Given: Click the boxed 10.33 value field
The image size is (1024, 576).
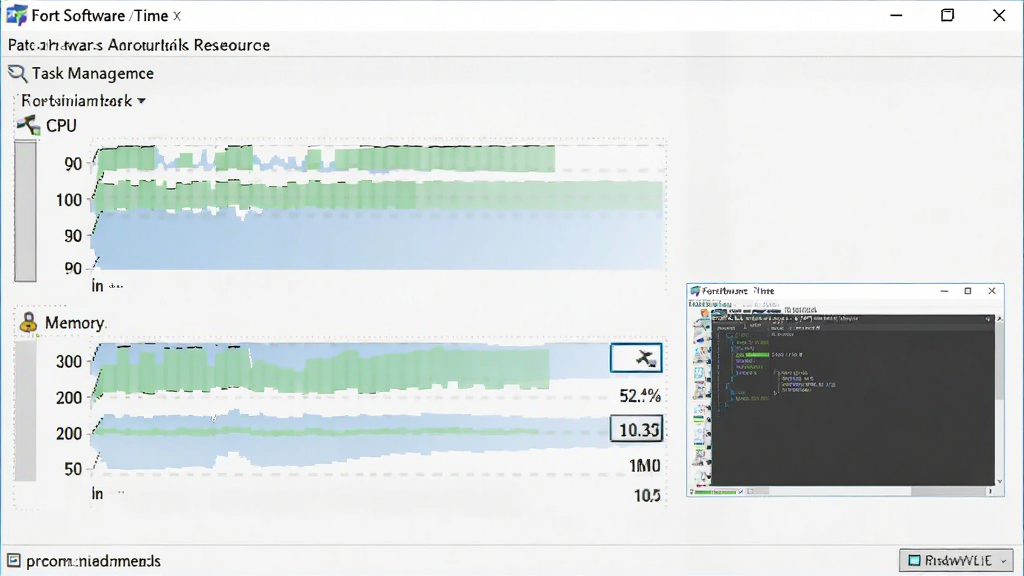Looking at the screenshot, I should coord(636,430).
